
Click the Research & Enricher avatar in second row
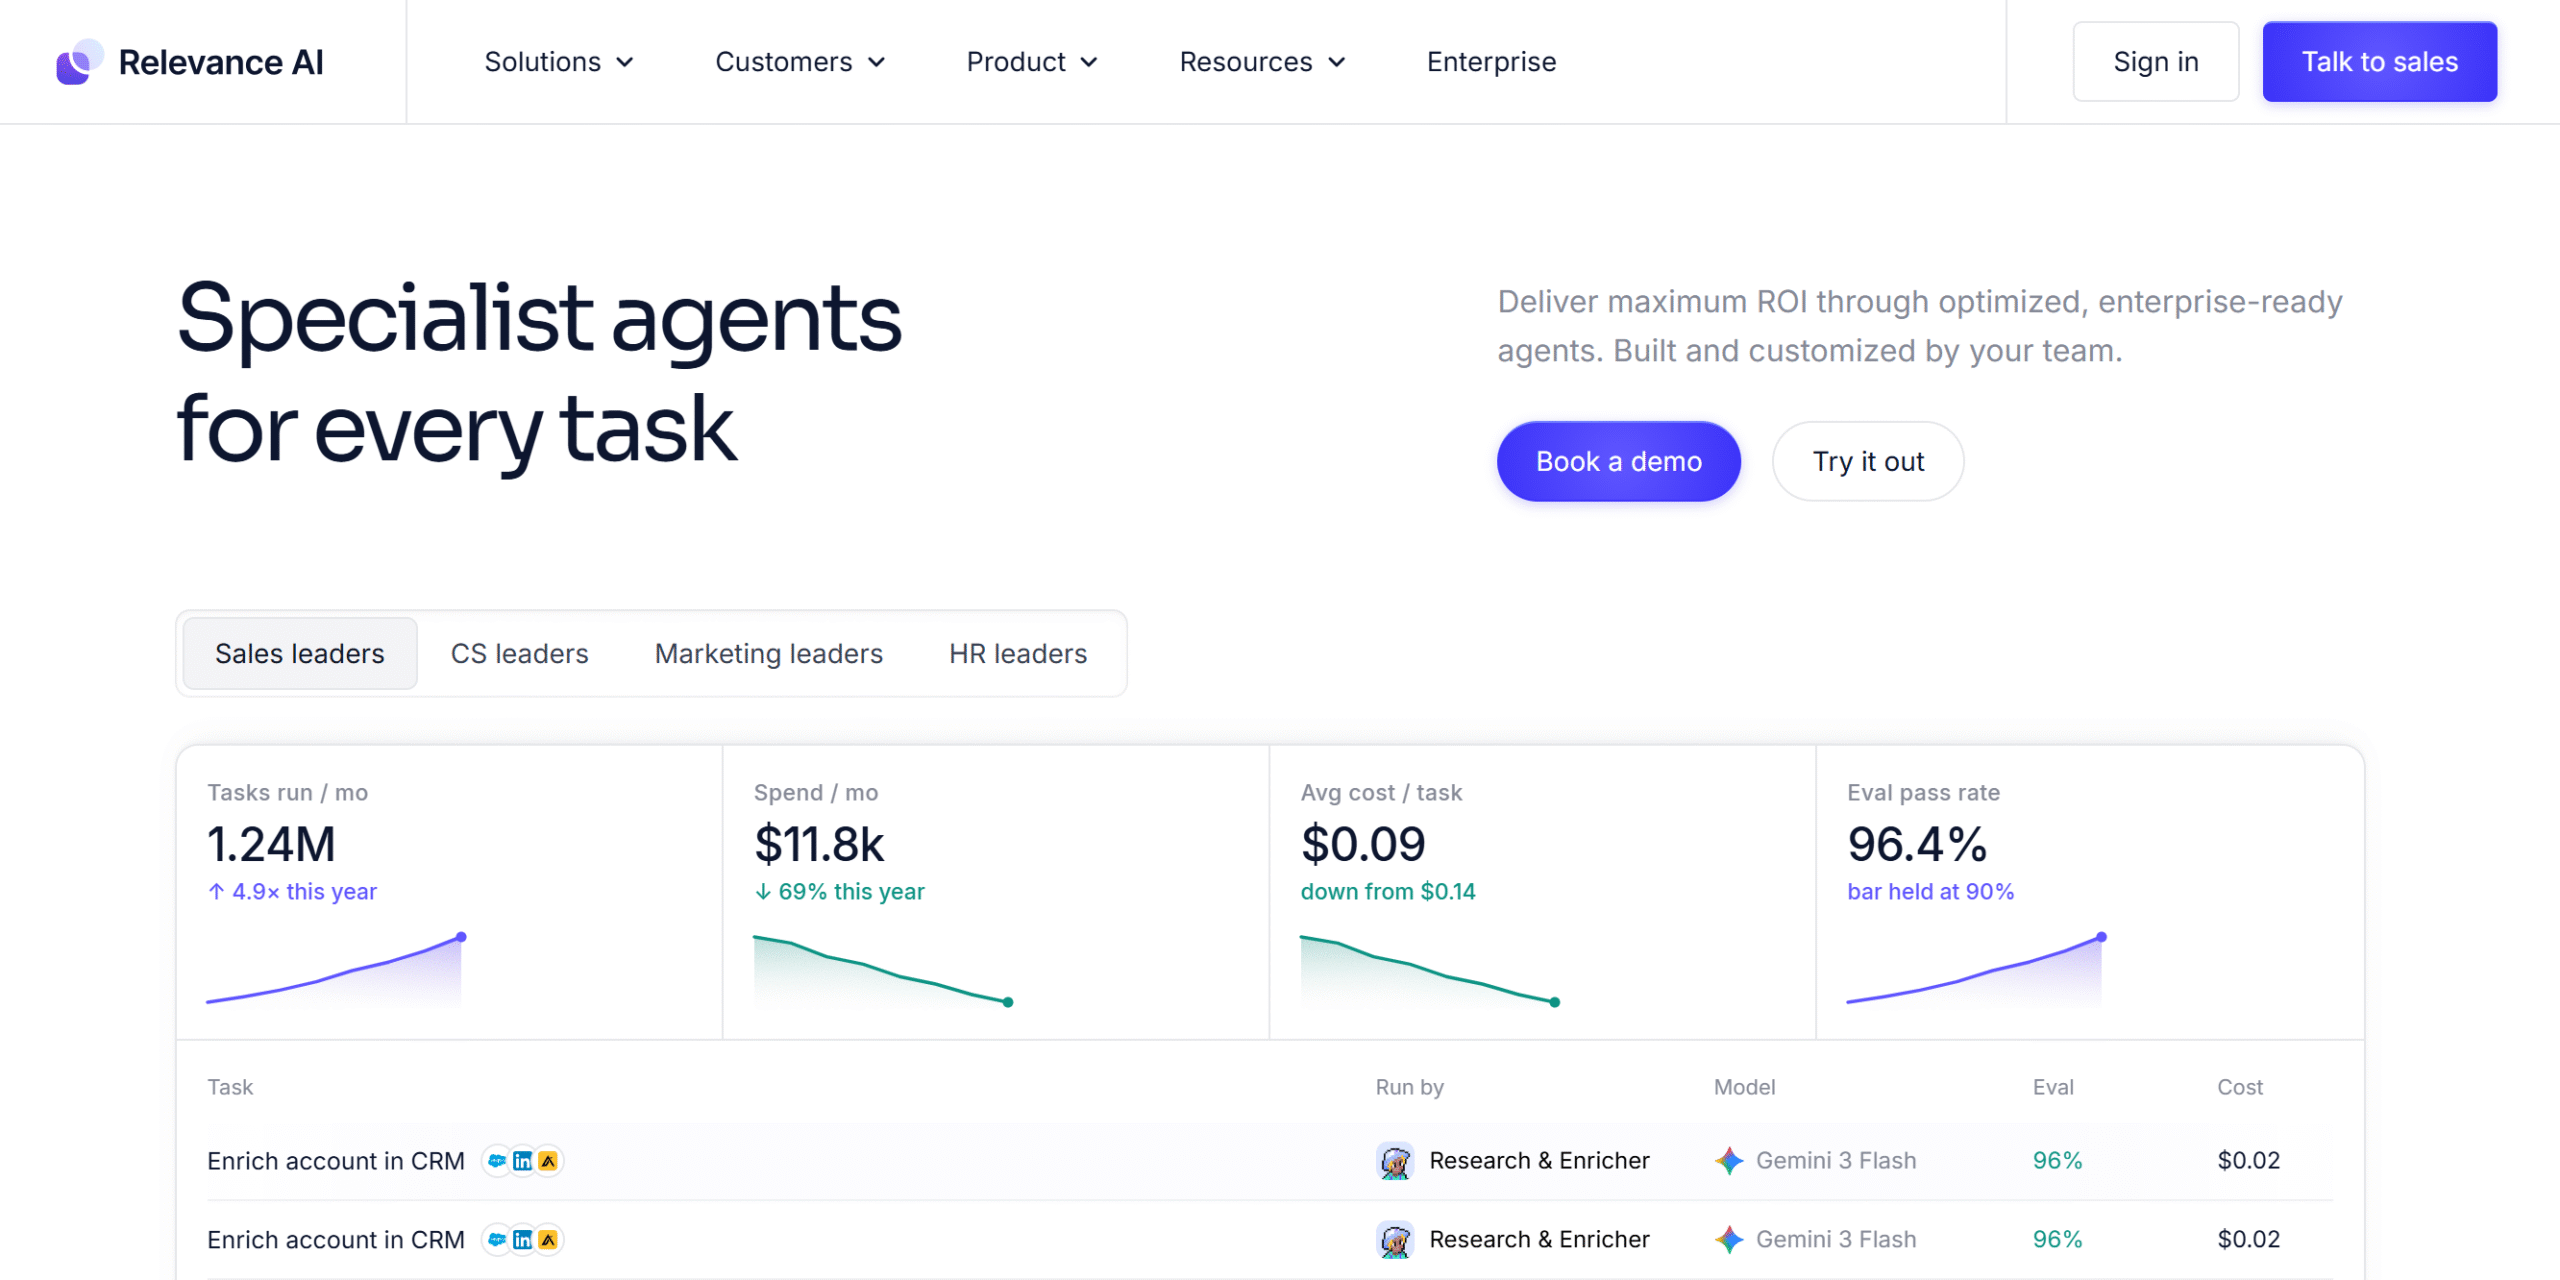(1394, 1240)
